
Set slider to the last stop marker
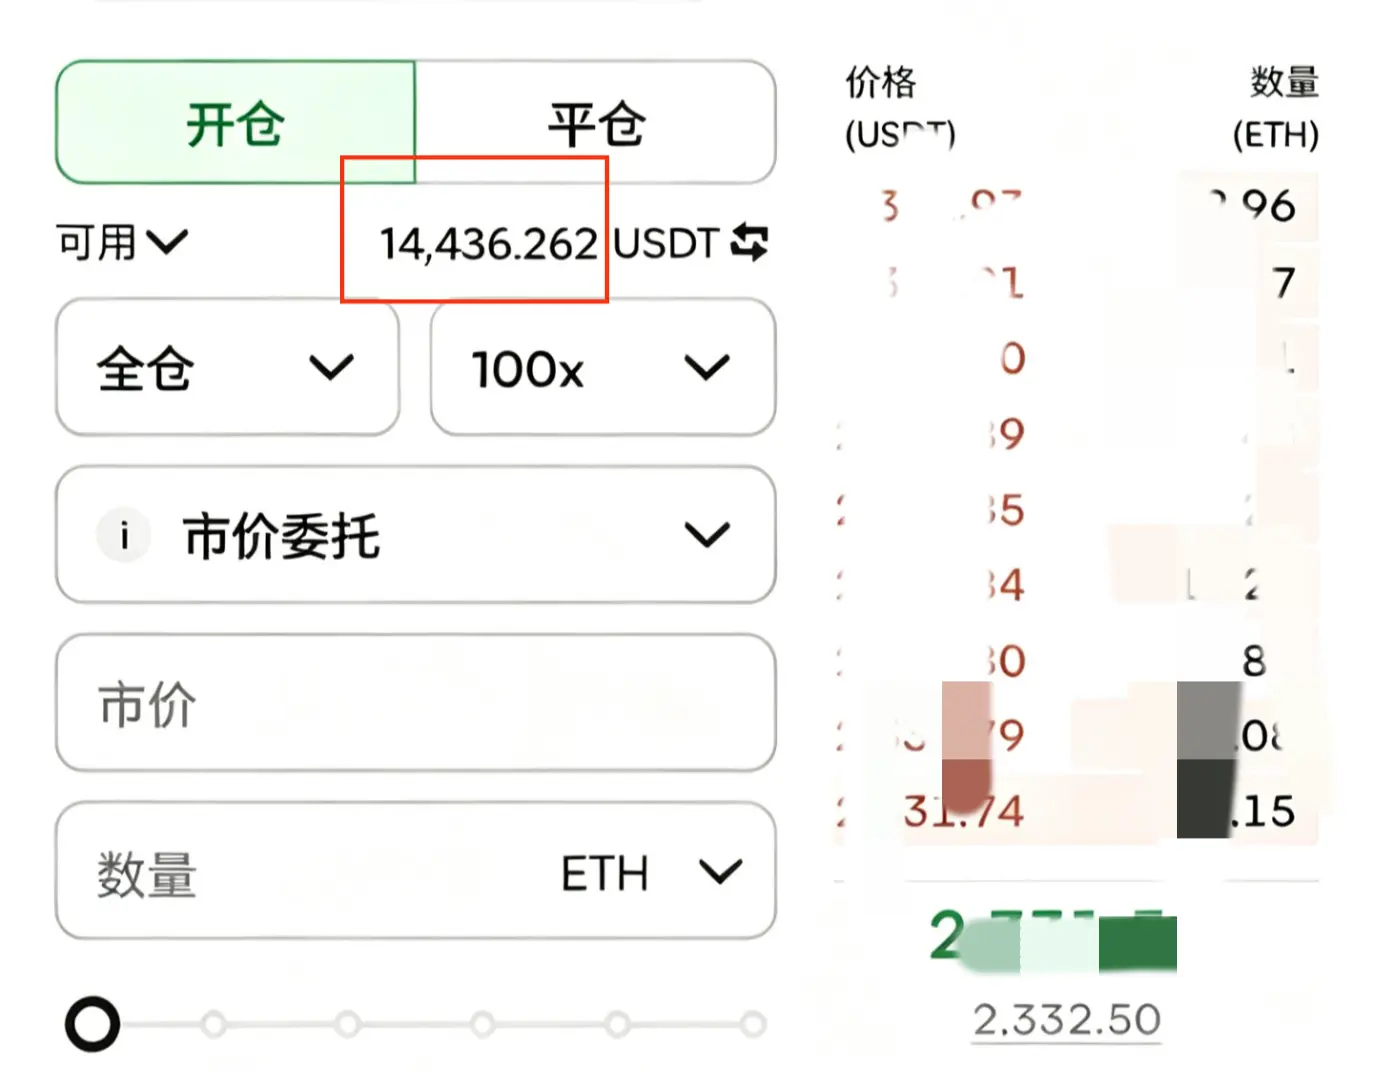point(753,1024)
